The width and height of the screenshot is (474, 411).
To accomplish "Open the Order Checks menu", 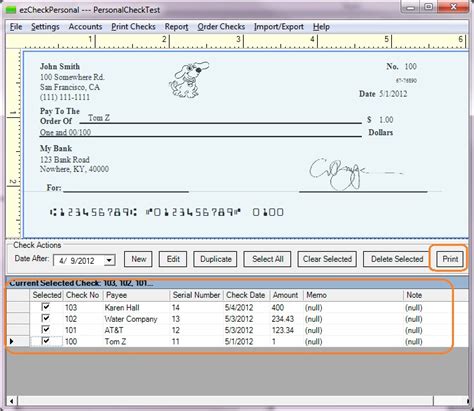I will point(221,27).
